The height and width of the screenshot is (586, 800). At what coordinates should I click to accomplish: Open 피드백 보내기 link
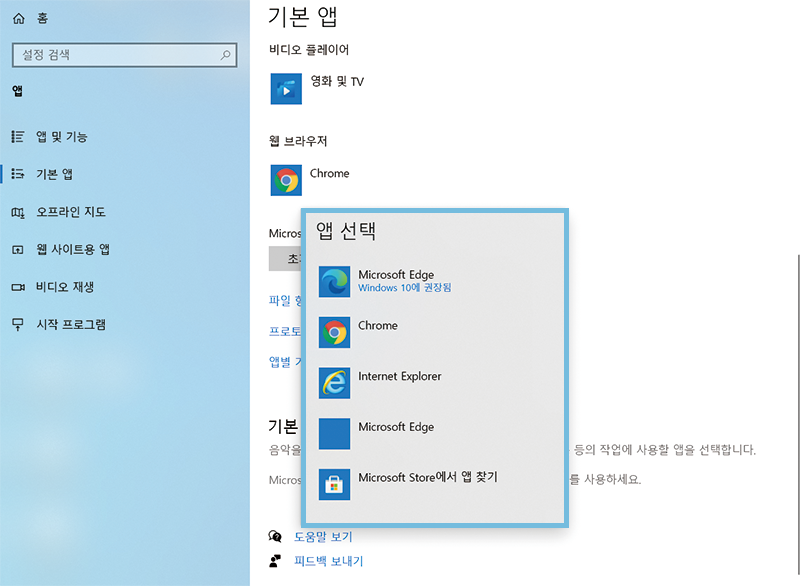pos(329,561)
